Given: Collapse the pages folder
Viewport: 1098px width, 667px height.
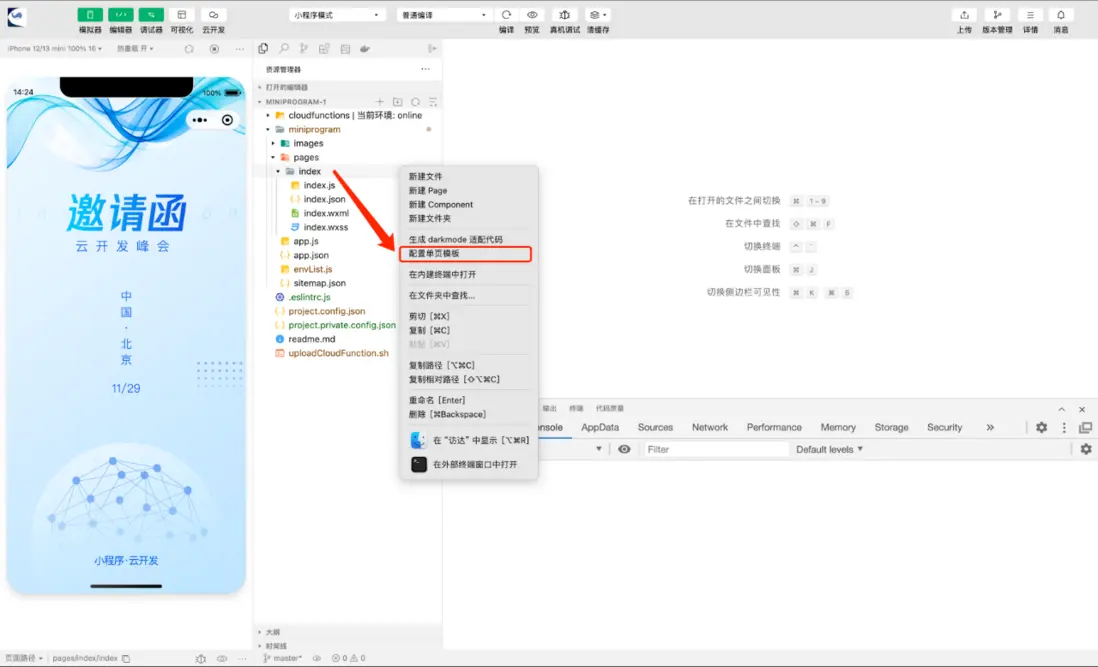Looking at the screenshot, I should coord(273,157).
